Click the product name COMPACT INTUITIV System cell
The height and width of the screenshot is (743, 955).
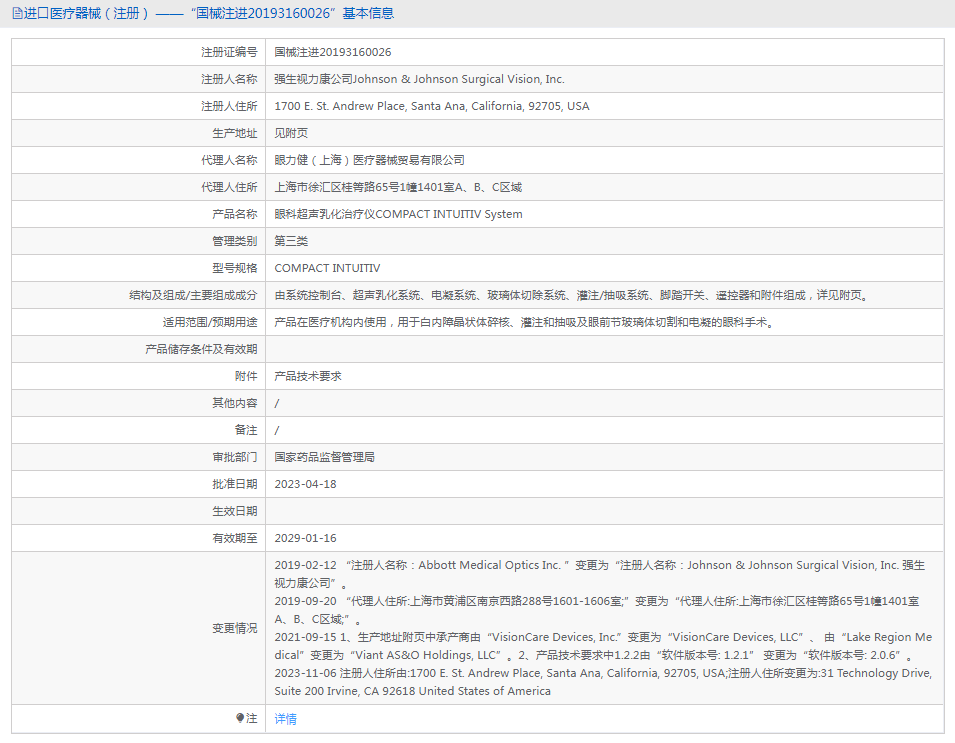398,214
